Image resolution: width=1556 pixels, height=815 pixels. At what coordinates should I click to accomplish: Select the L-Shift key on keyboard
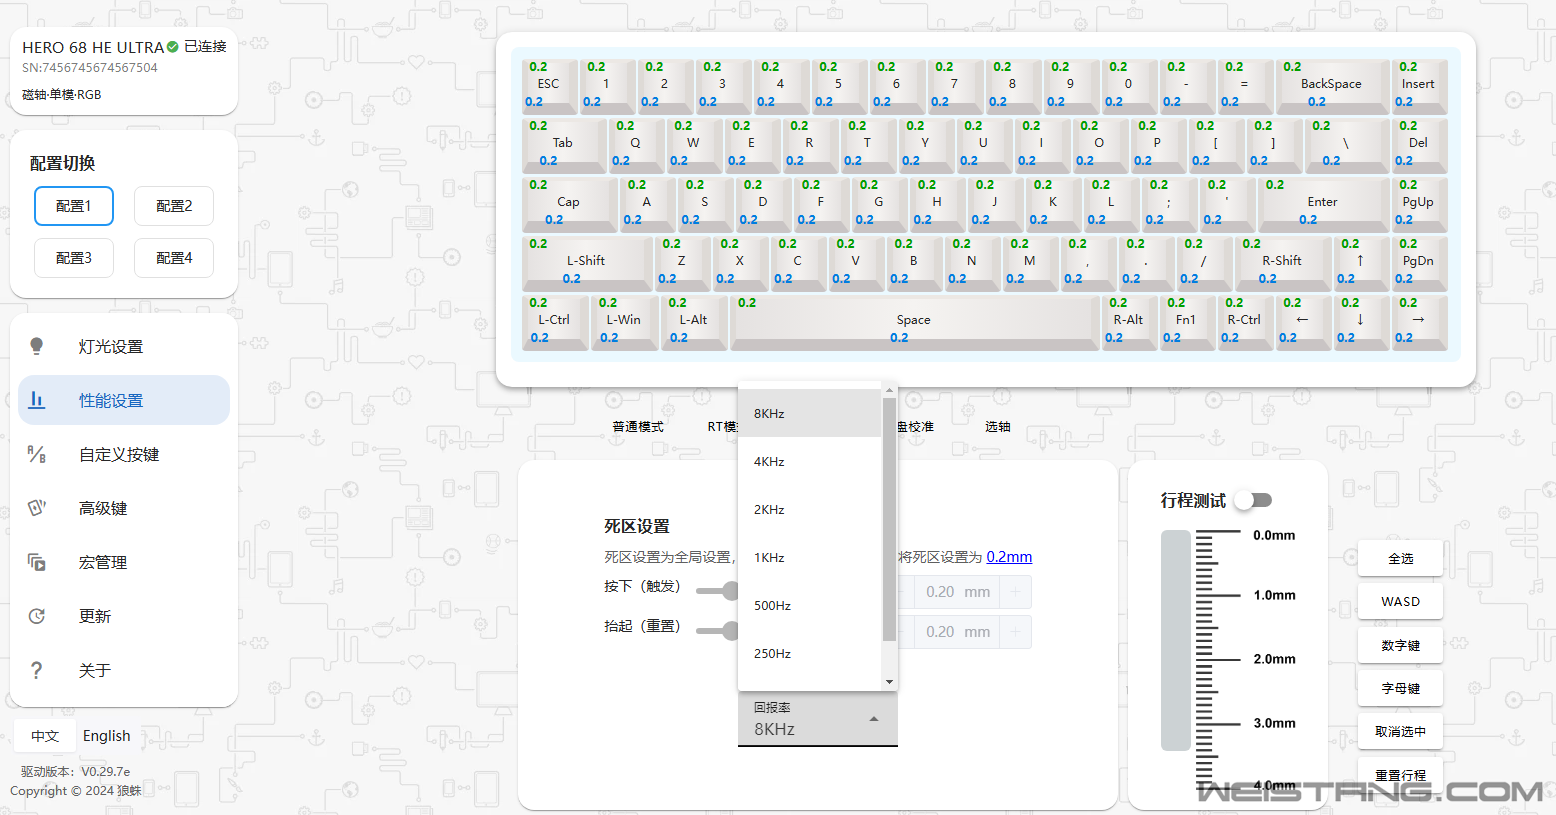587,262
